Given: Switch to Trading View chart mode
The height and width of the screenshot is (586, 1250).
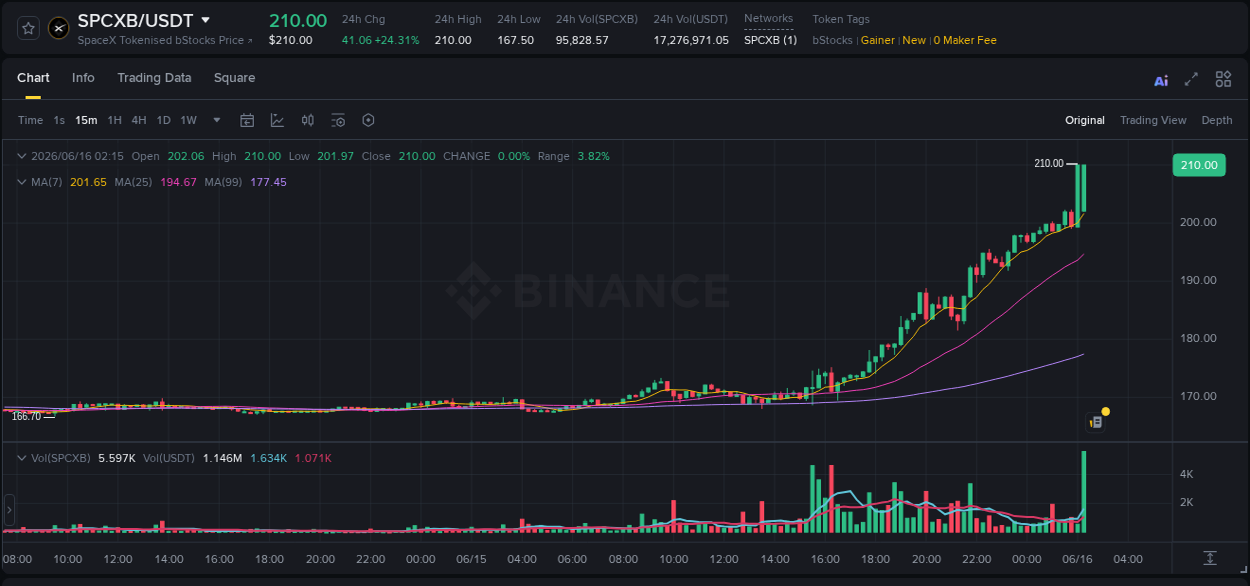Looking at the screenshot, I should click(1153, 120).
